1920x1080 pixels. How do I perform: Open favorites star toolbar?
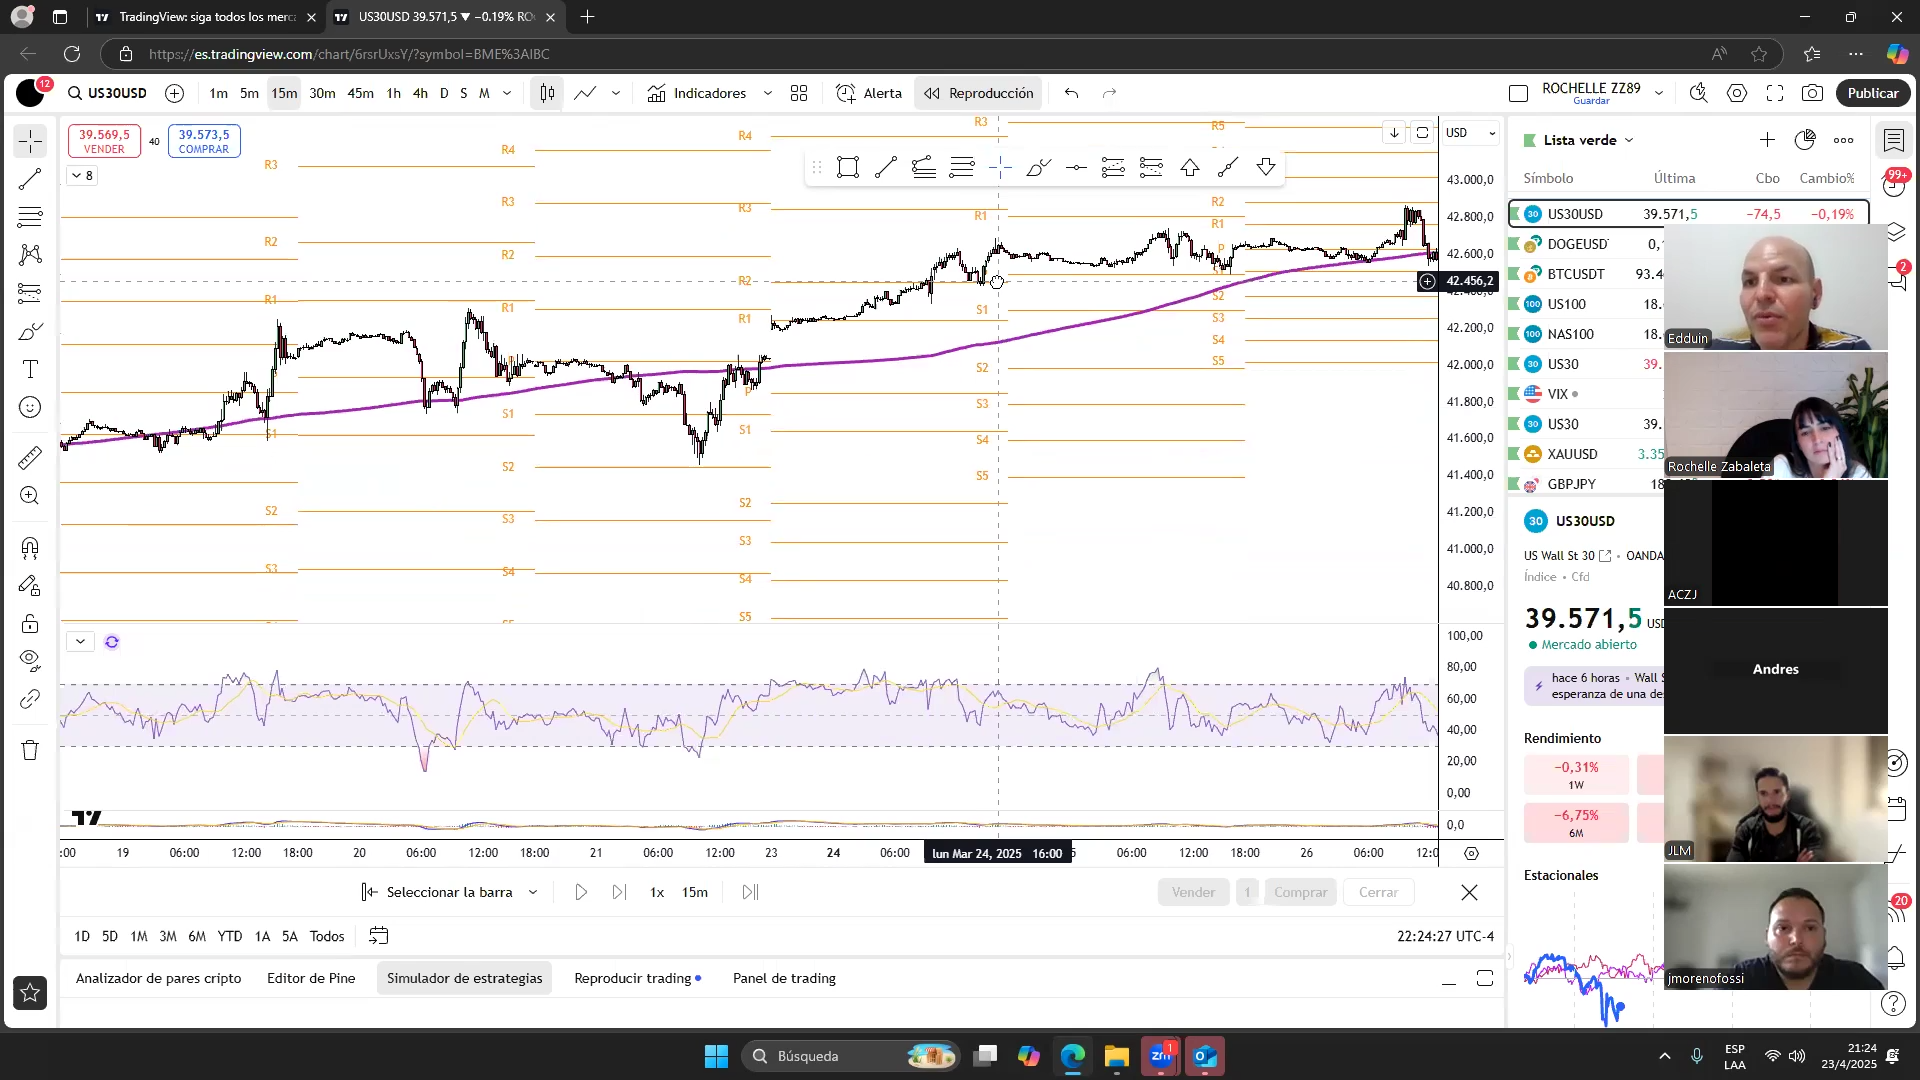pos(30,993)
